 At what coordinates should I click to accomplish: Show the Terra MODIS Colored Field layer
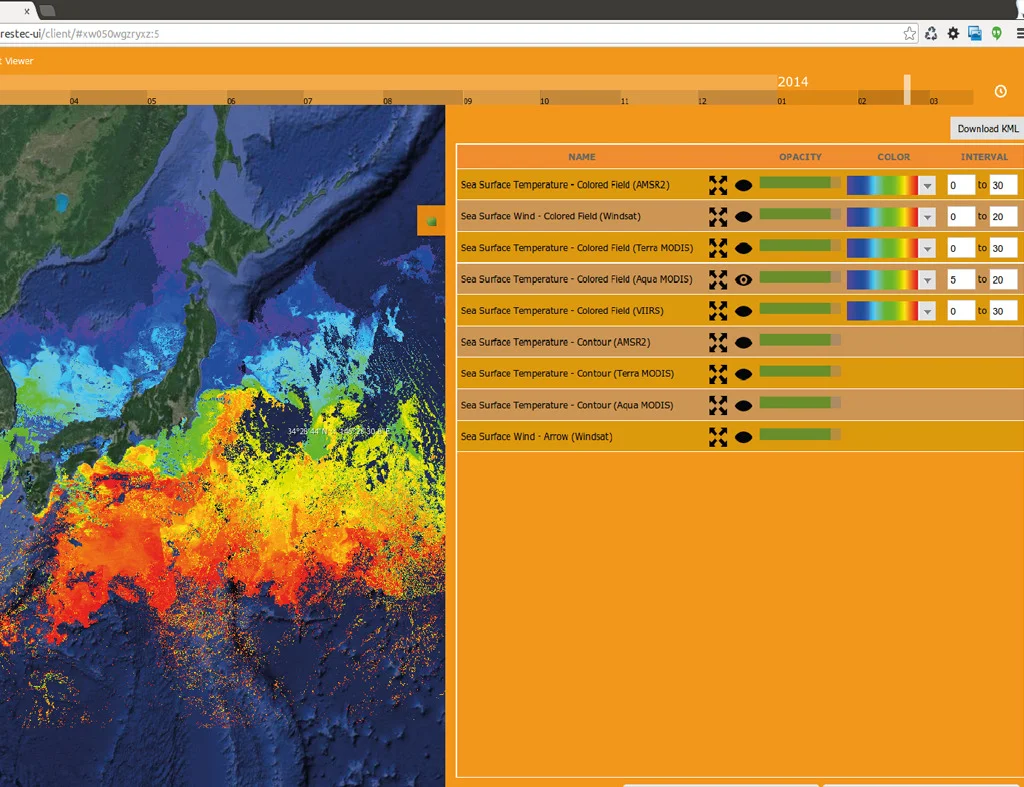tap(743, 248)
